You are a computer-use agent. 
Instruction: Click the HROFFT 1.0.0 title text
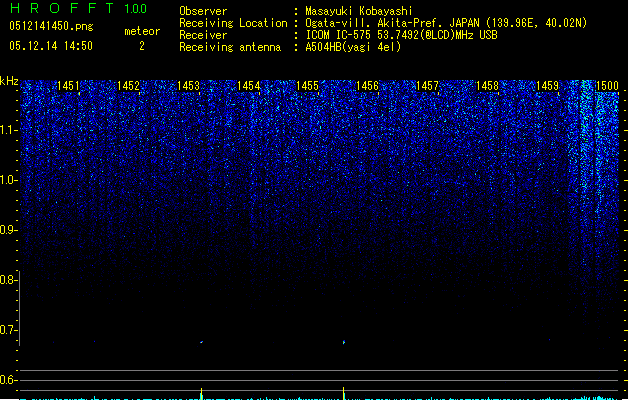click(x=78, y=8)
